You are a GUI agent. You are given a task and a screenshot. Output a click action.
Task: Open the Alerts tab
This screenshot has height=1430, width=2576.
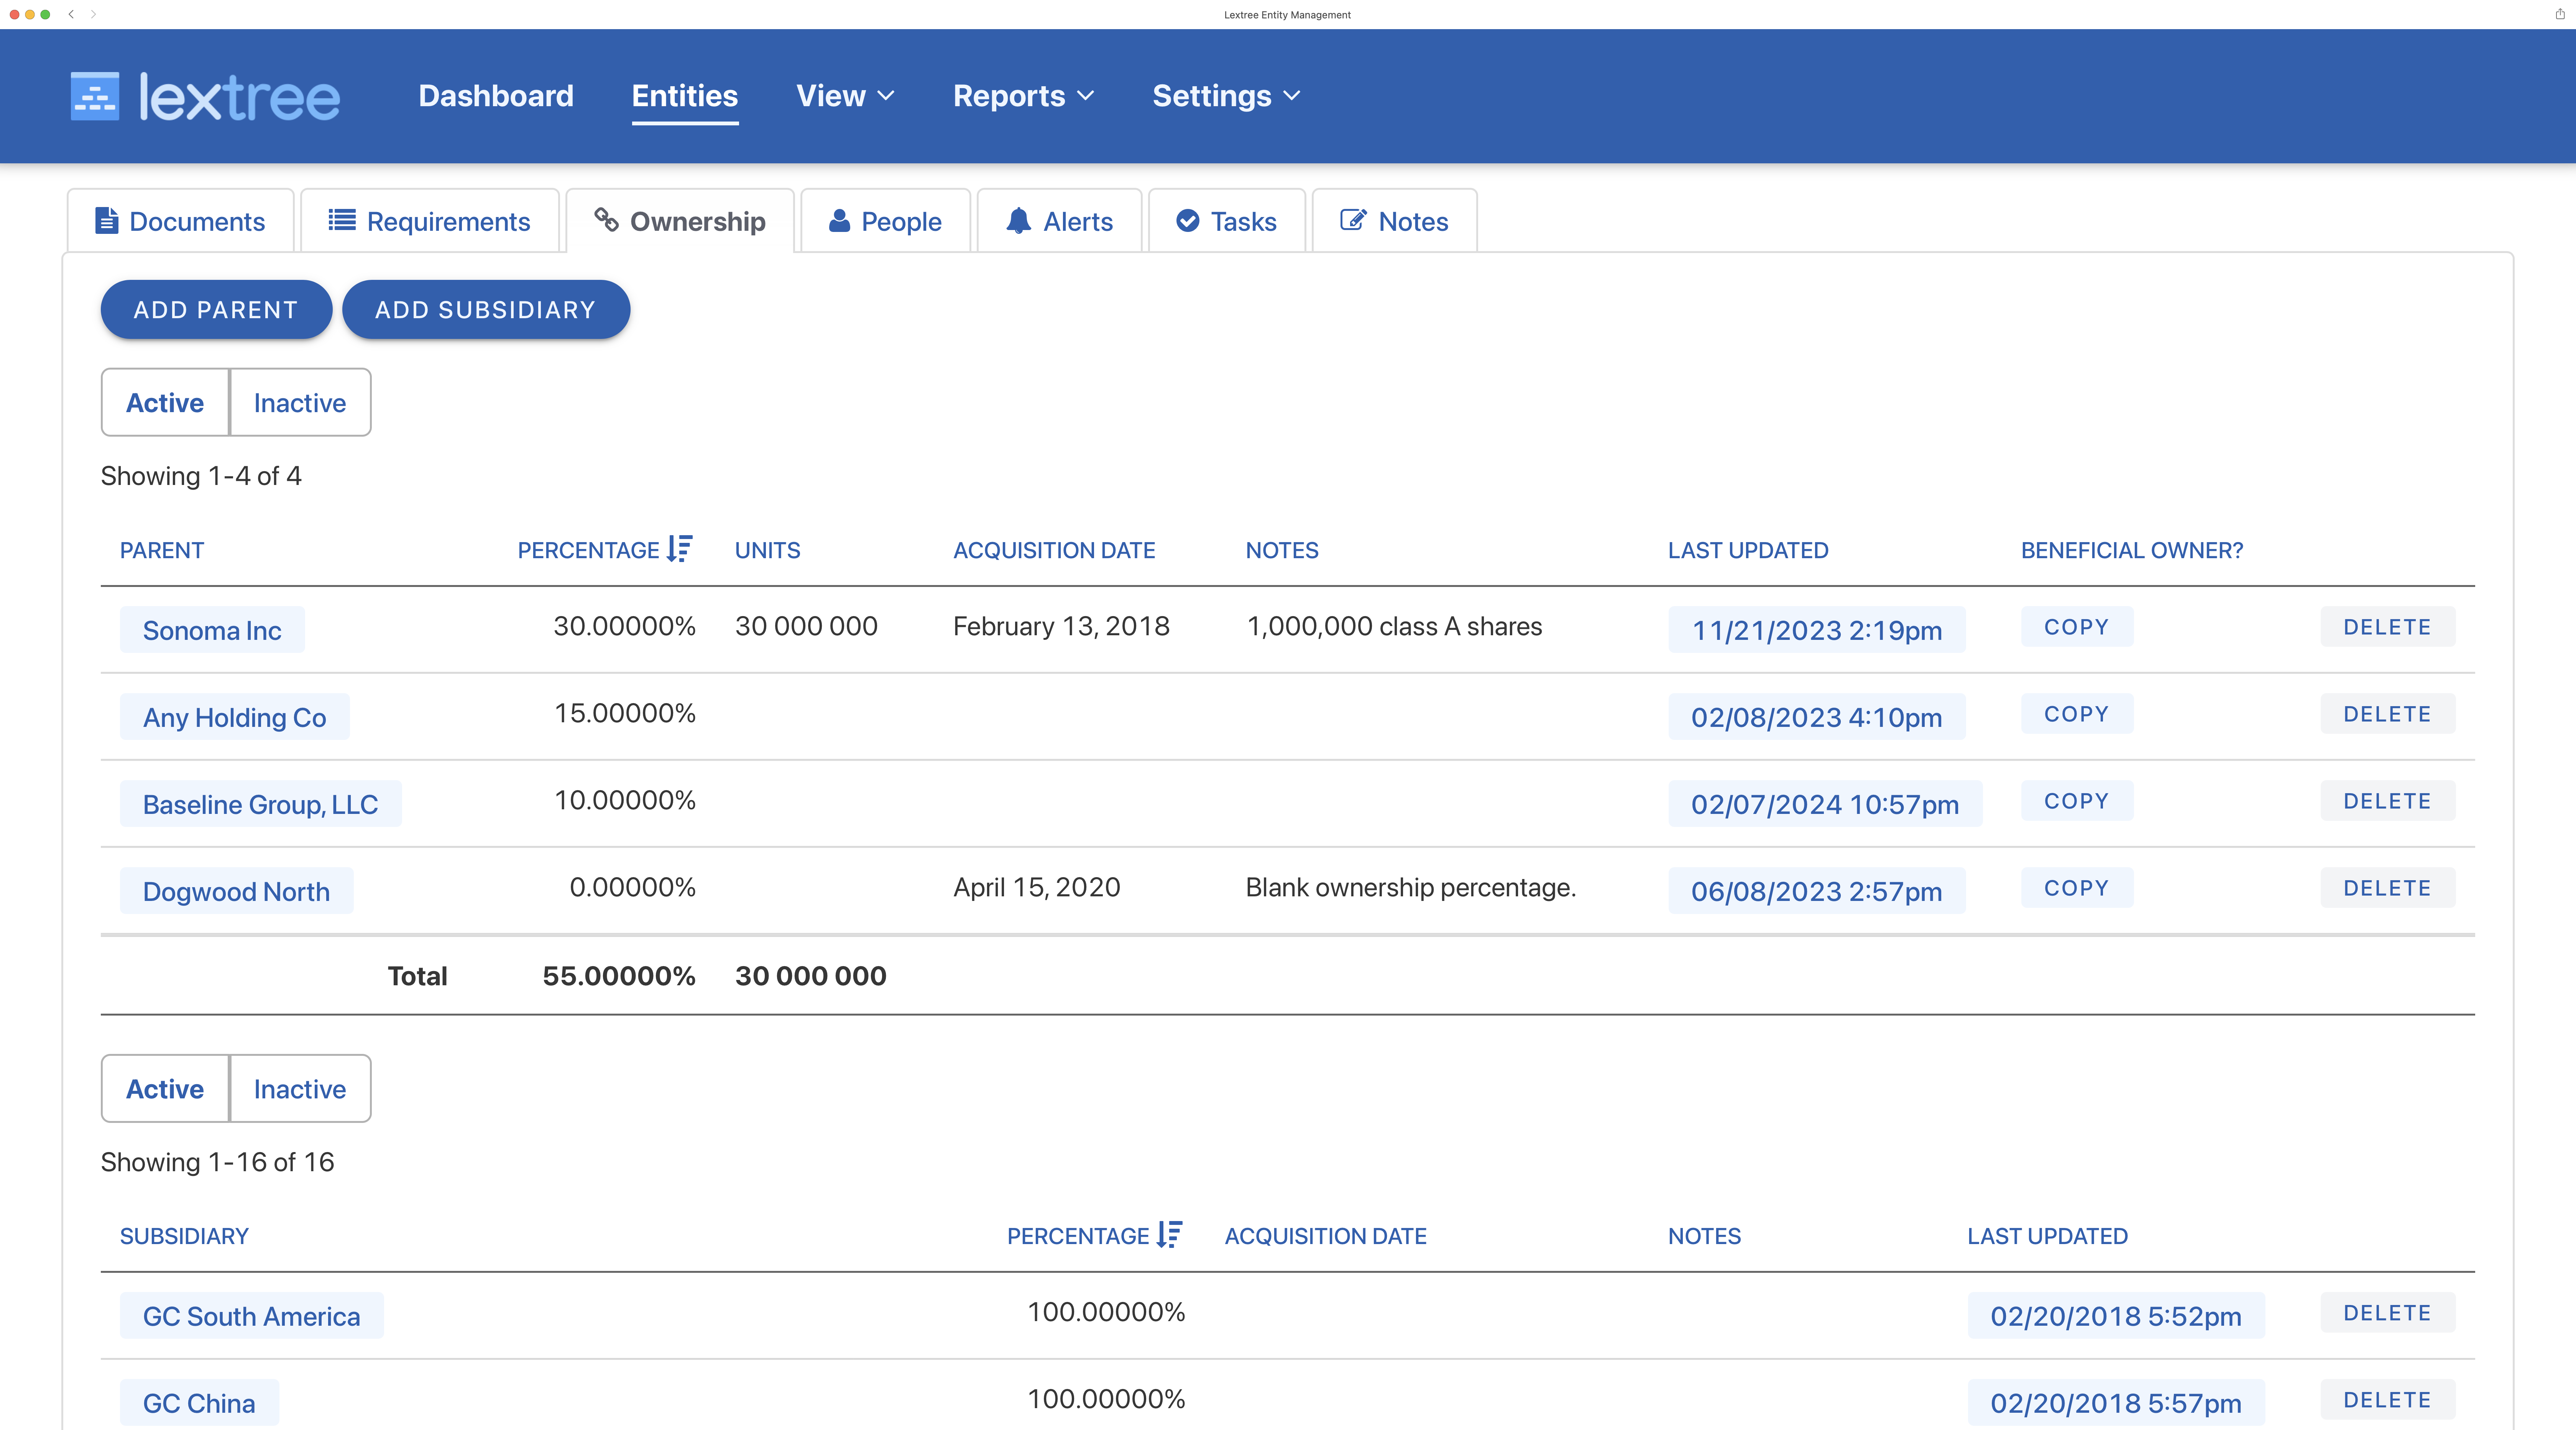pos(1060,221)
